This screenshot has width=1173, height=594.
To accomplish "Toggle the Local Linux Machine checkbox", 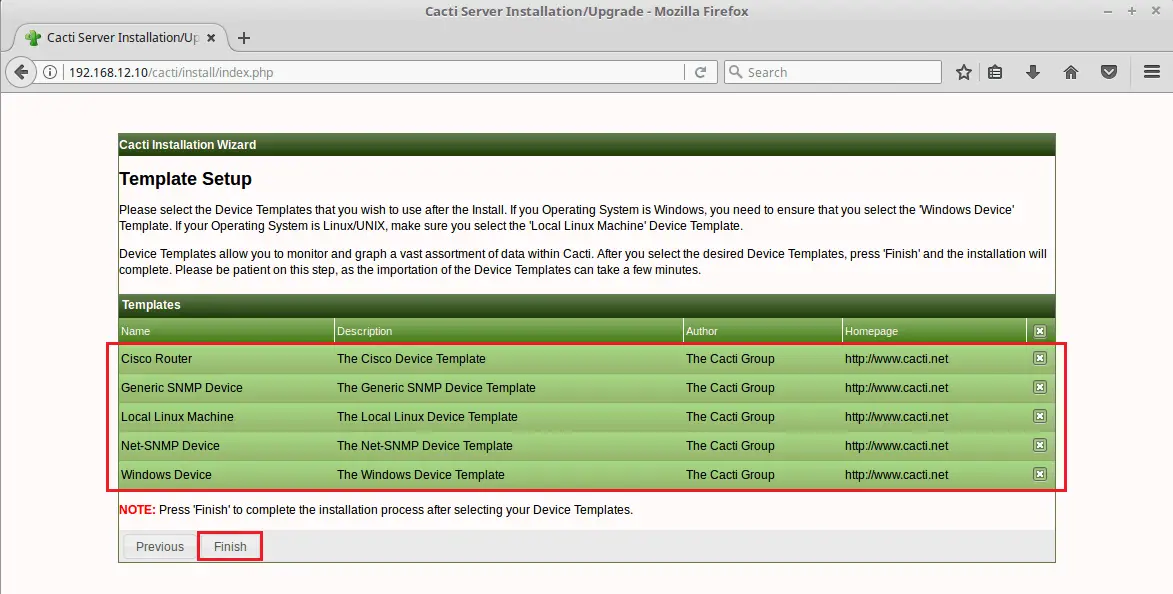I will pos(1039,416).
